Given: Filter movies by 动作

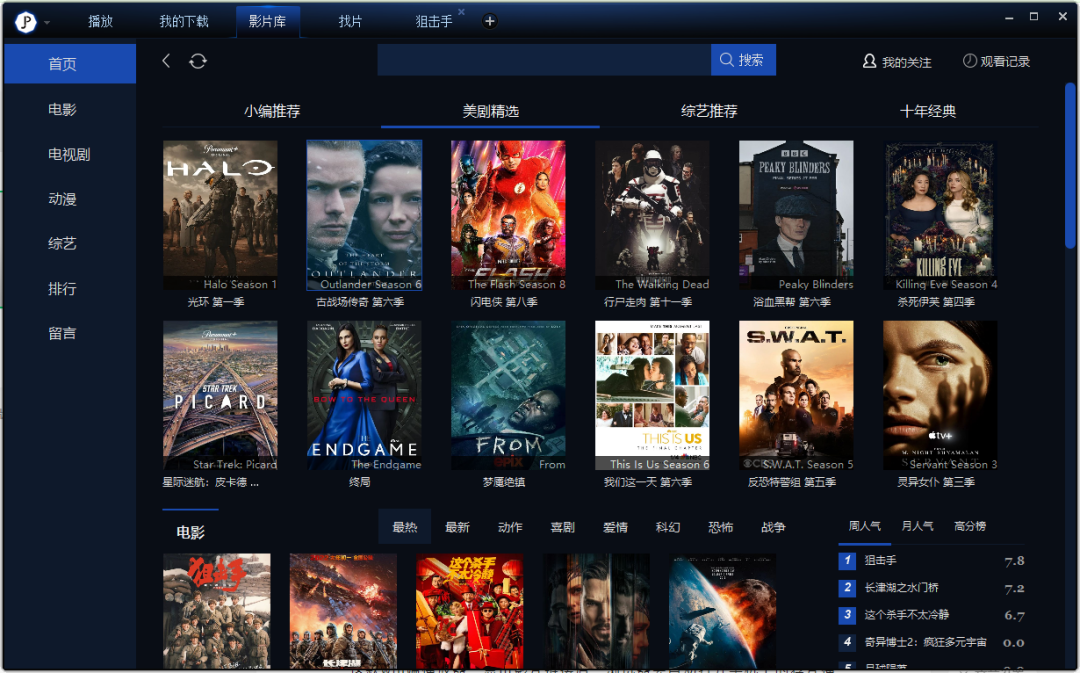Looking at the screenshot, I should coord(510,527).
